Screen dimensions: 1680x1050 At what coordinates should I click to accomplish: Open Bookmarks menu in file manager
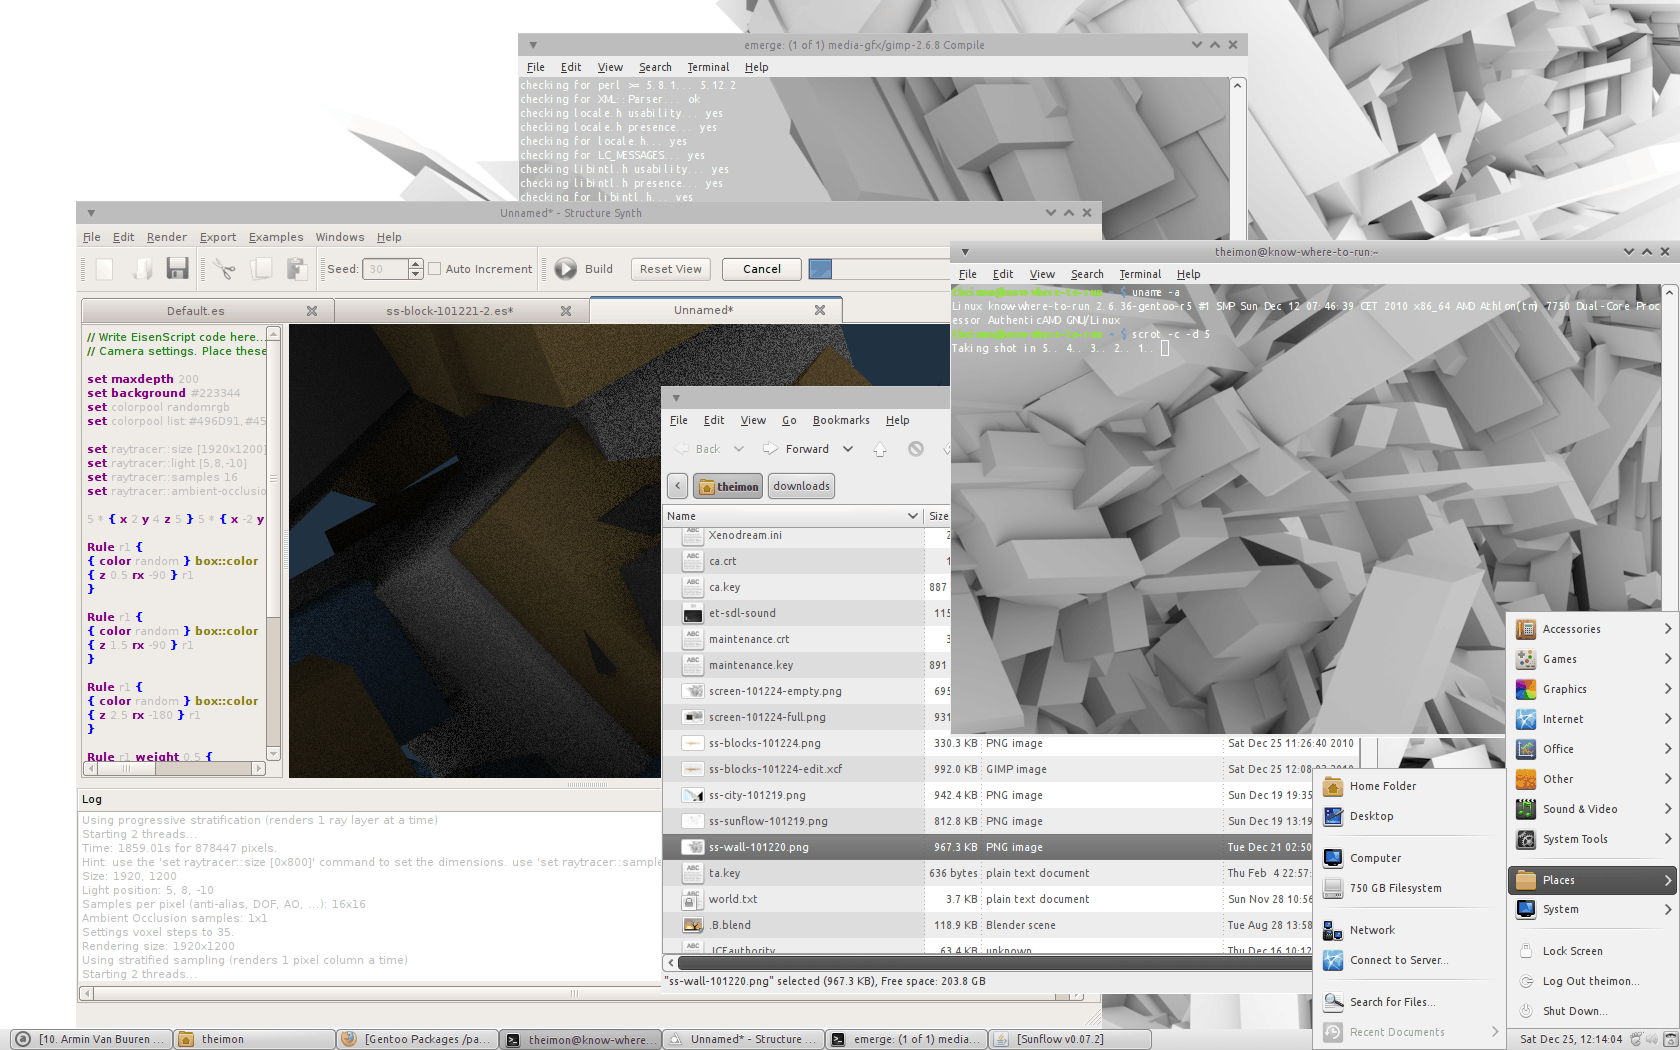pos(841,420)
